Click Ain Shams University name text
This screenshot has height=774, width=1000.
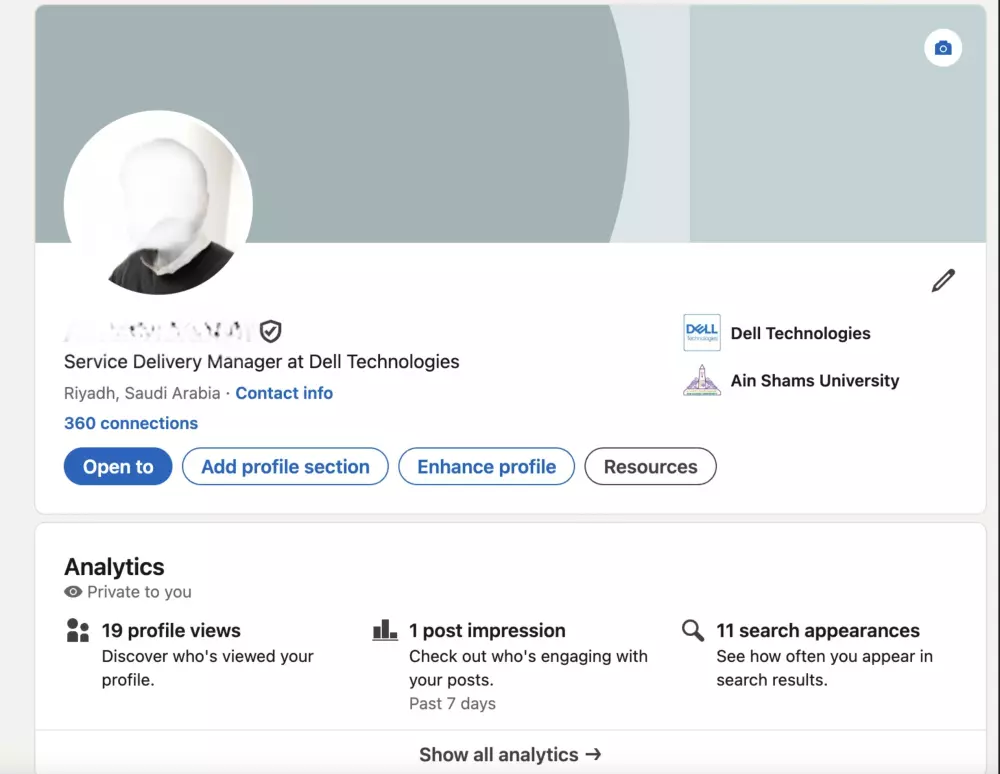[815, 381]
